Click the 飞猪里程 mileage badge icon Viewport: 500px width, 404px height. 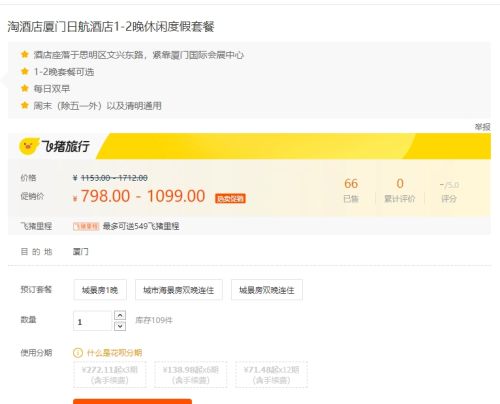(x=86, y=227)
